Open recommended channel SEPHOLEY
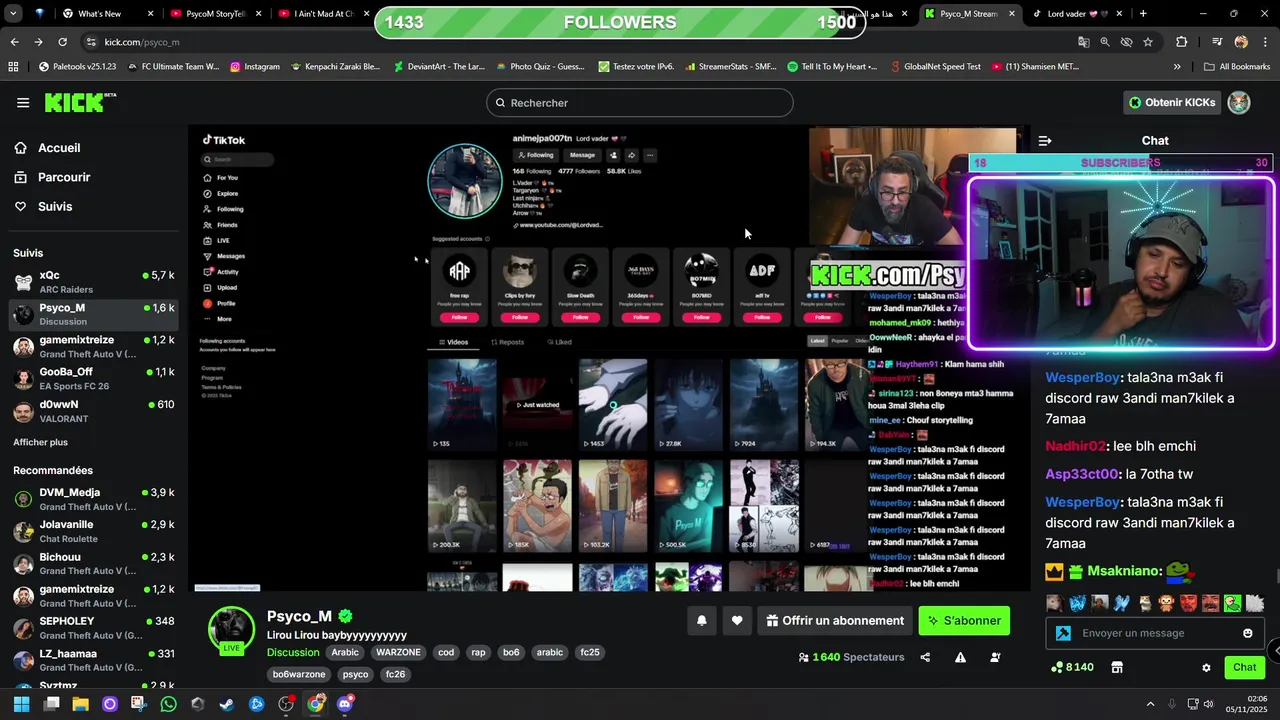 [93, 628]
